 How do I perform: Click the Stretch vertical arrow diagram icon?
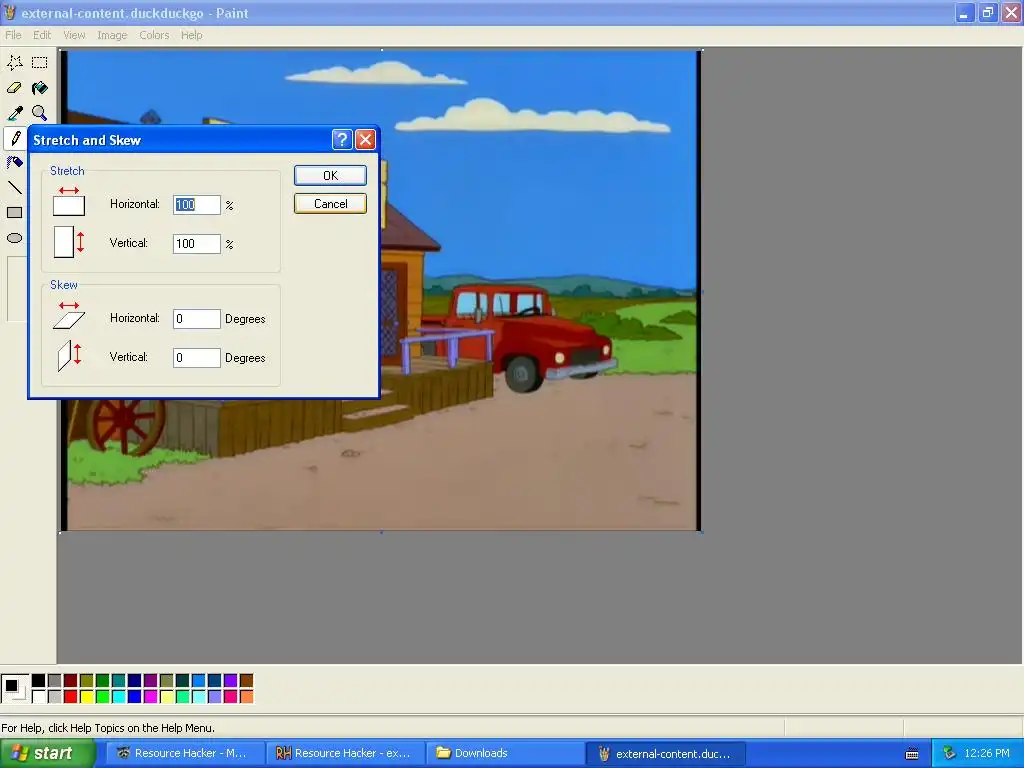pos(69,242)
